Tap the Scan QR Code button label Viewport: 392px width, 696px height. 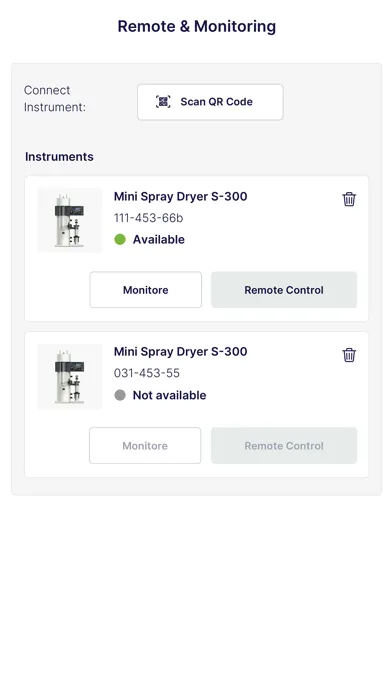pos(216,102)
